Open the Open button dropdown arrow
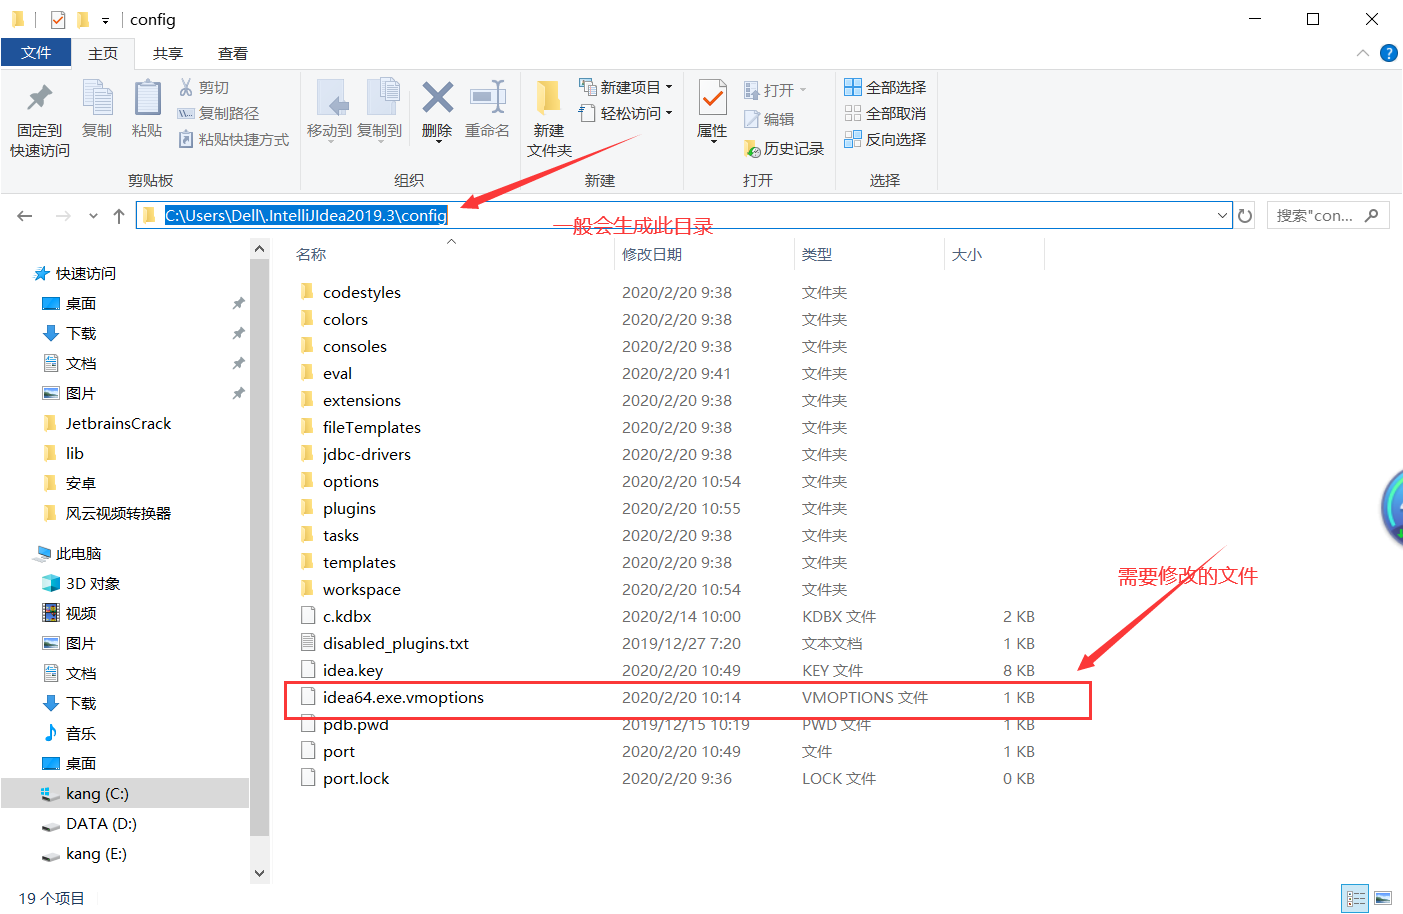The width and height of the screenshot is (1403, 914). click(803, 90)
